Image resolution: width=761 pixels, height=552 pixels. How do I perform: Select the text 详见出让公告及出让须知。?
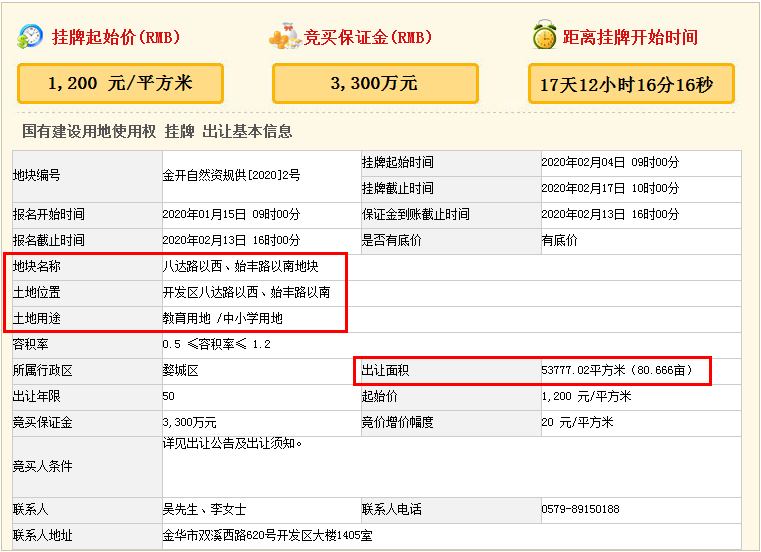[232, 444]
